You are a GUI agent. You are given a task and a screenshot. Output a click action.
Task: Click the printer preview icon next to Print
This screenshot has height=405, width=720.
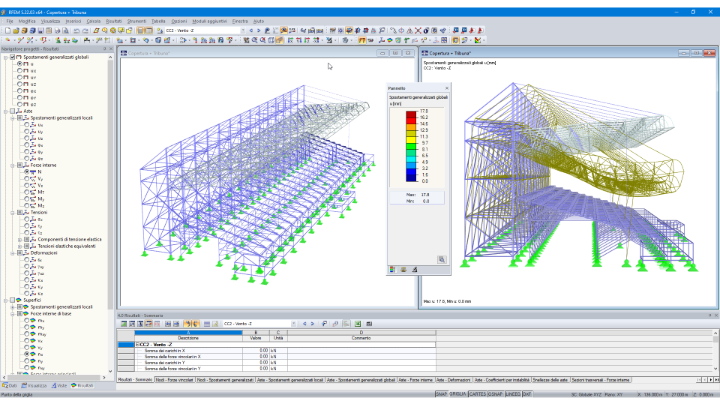coord(66,31)
